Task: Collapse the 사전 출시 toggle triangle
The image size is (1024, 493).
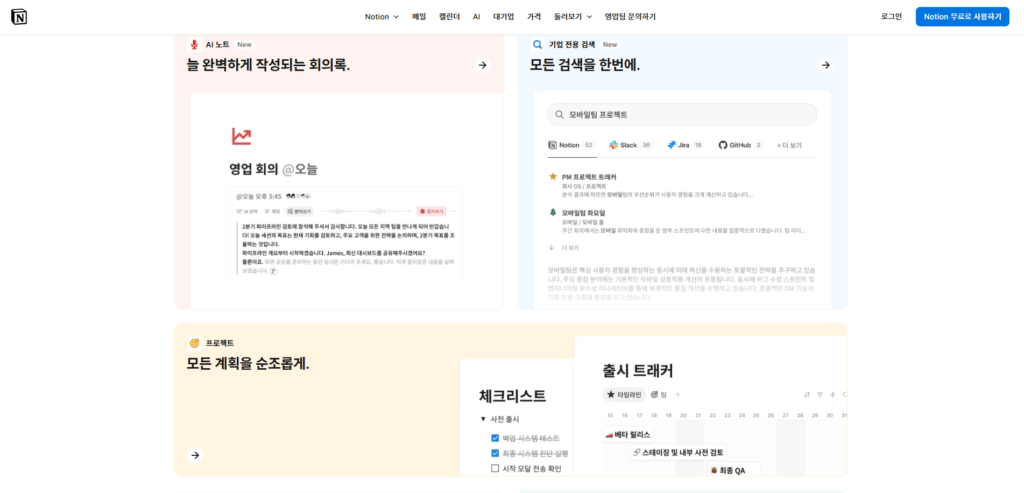Action: (483, 419)
